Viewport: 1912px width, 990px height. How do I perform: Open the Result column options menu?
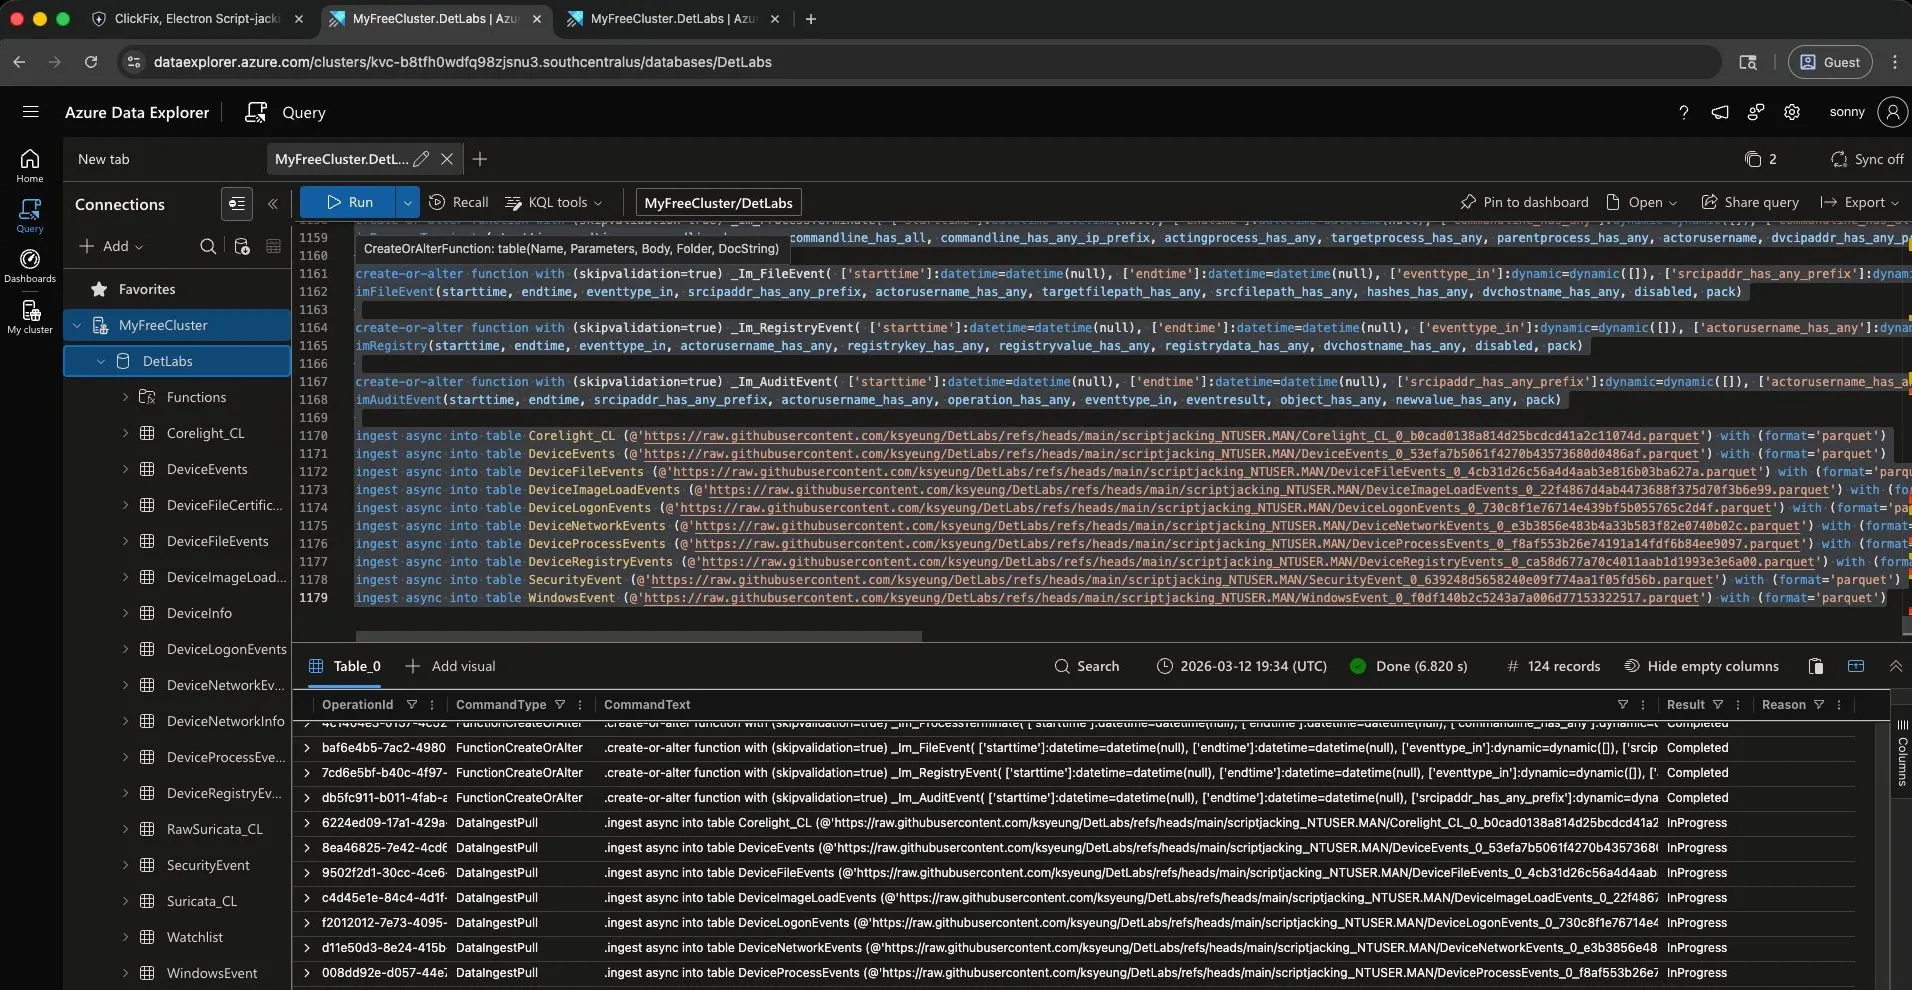[x=1738, y=705]
